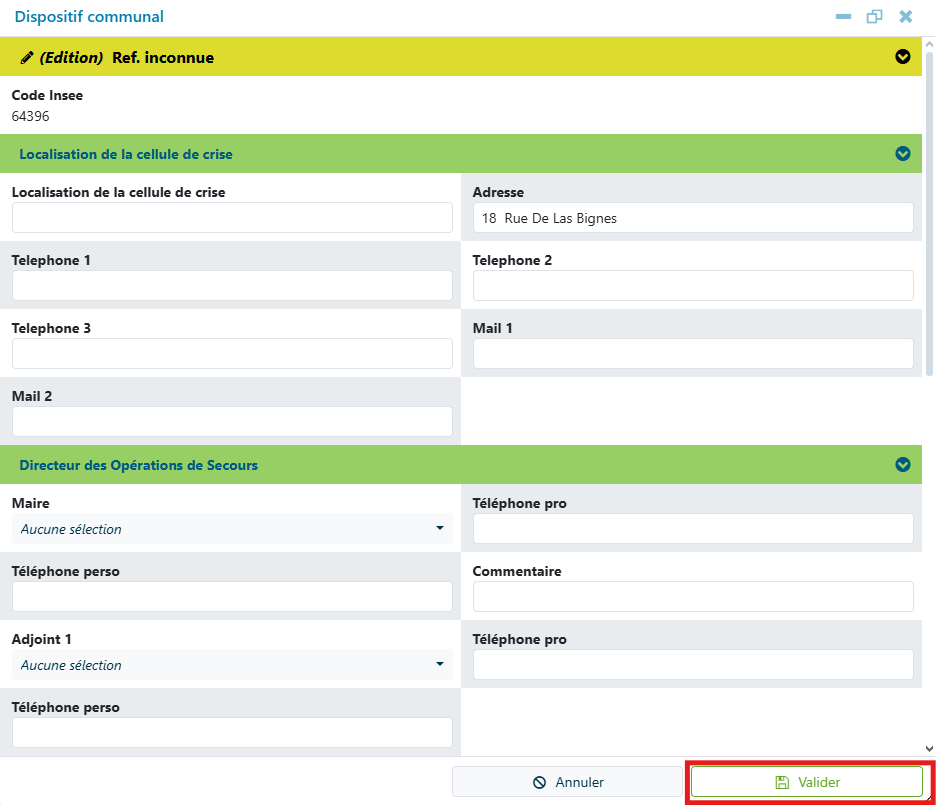Click the Mail 1 input field
This screenshot has height=805, width=936.
tap(693, 354)
